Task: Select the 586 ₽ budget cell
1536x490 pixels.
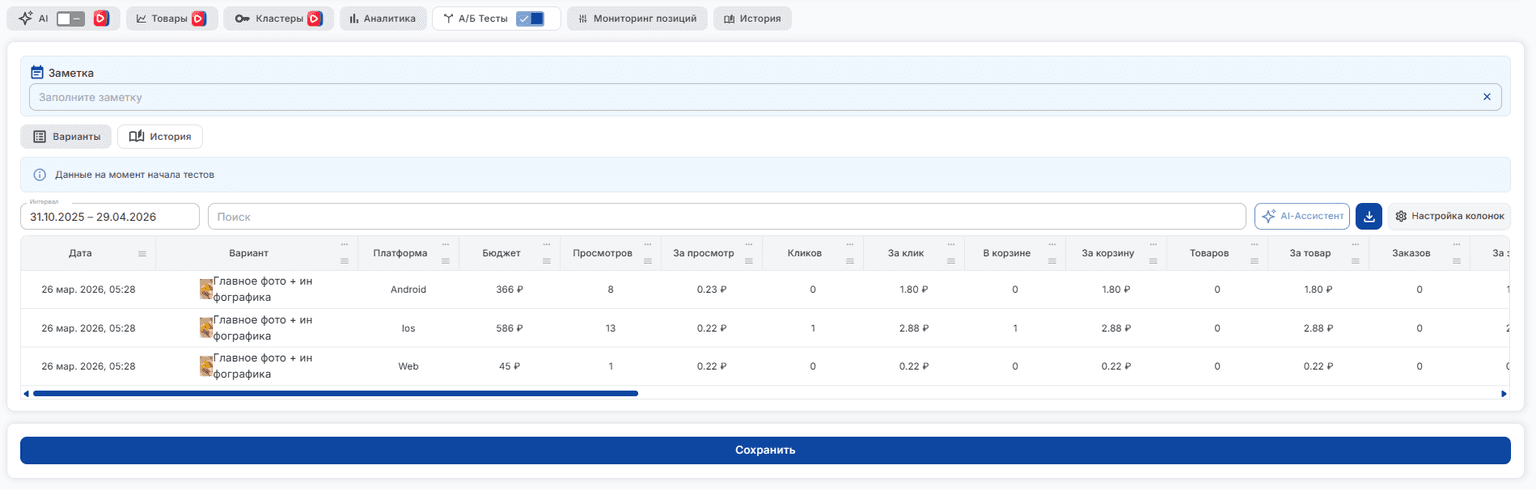Action: point(510,327)
